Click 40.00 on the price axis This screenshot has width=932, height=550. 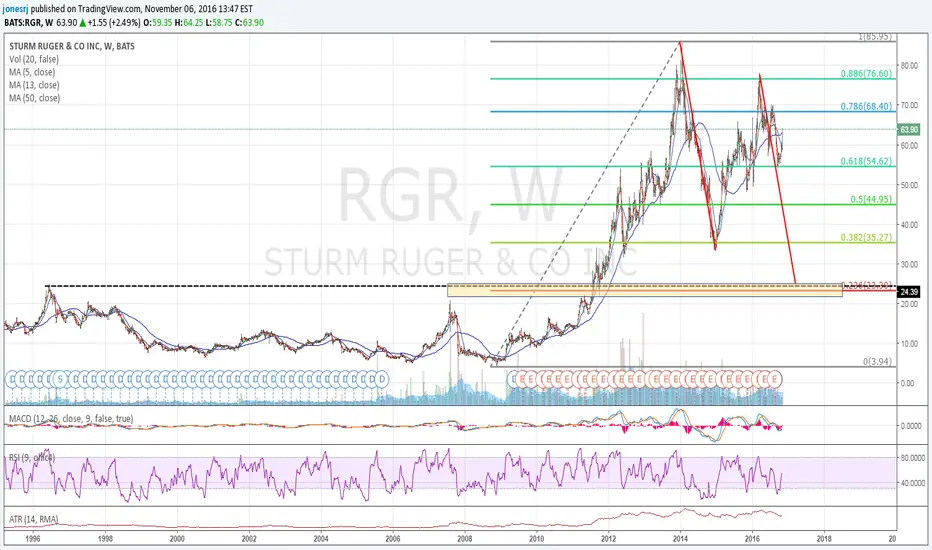click(909, 225)
